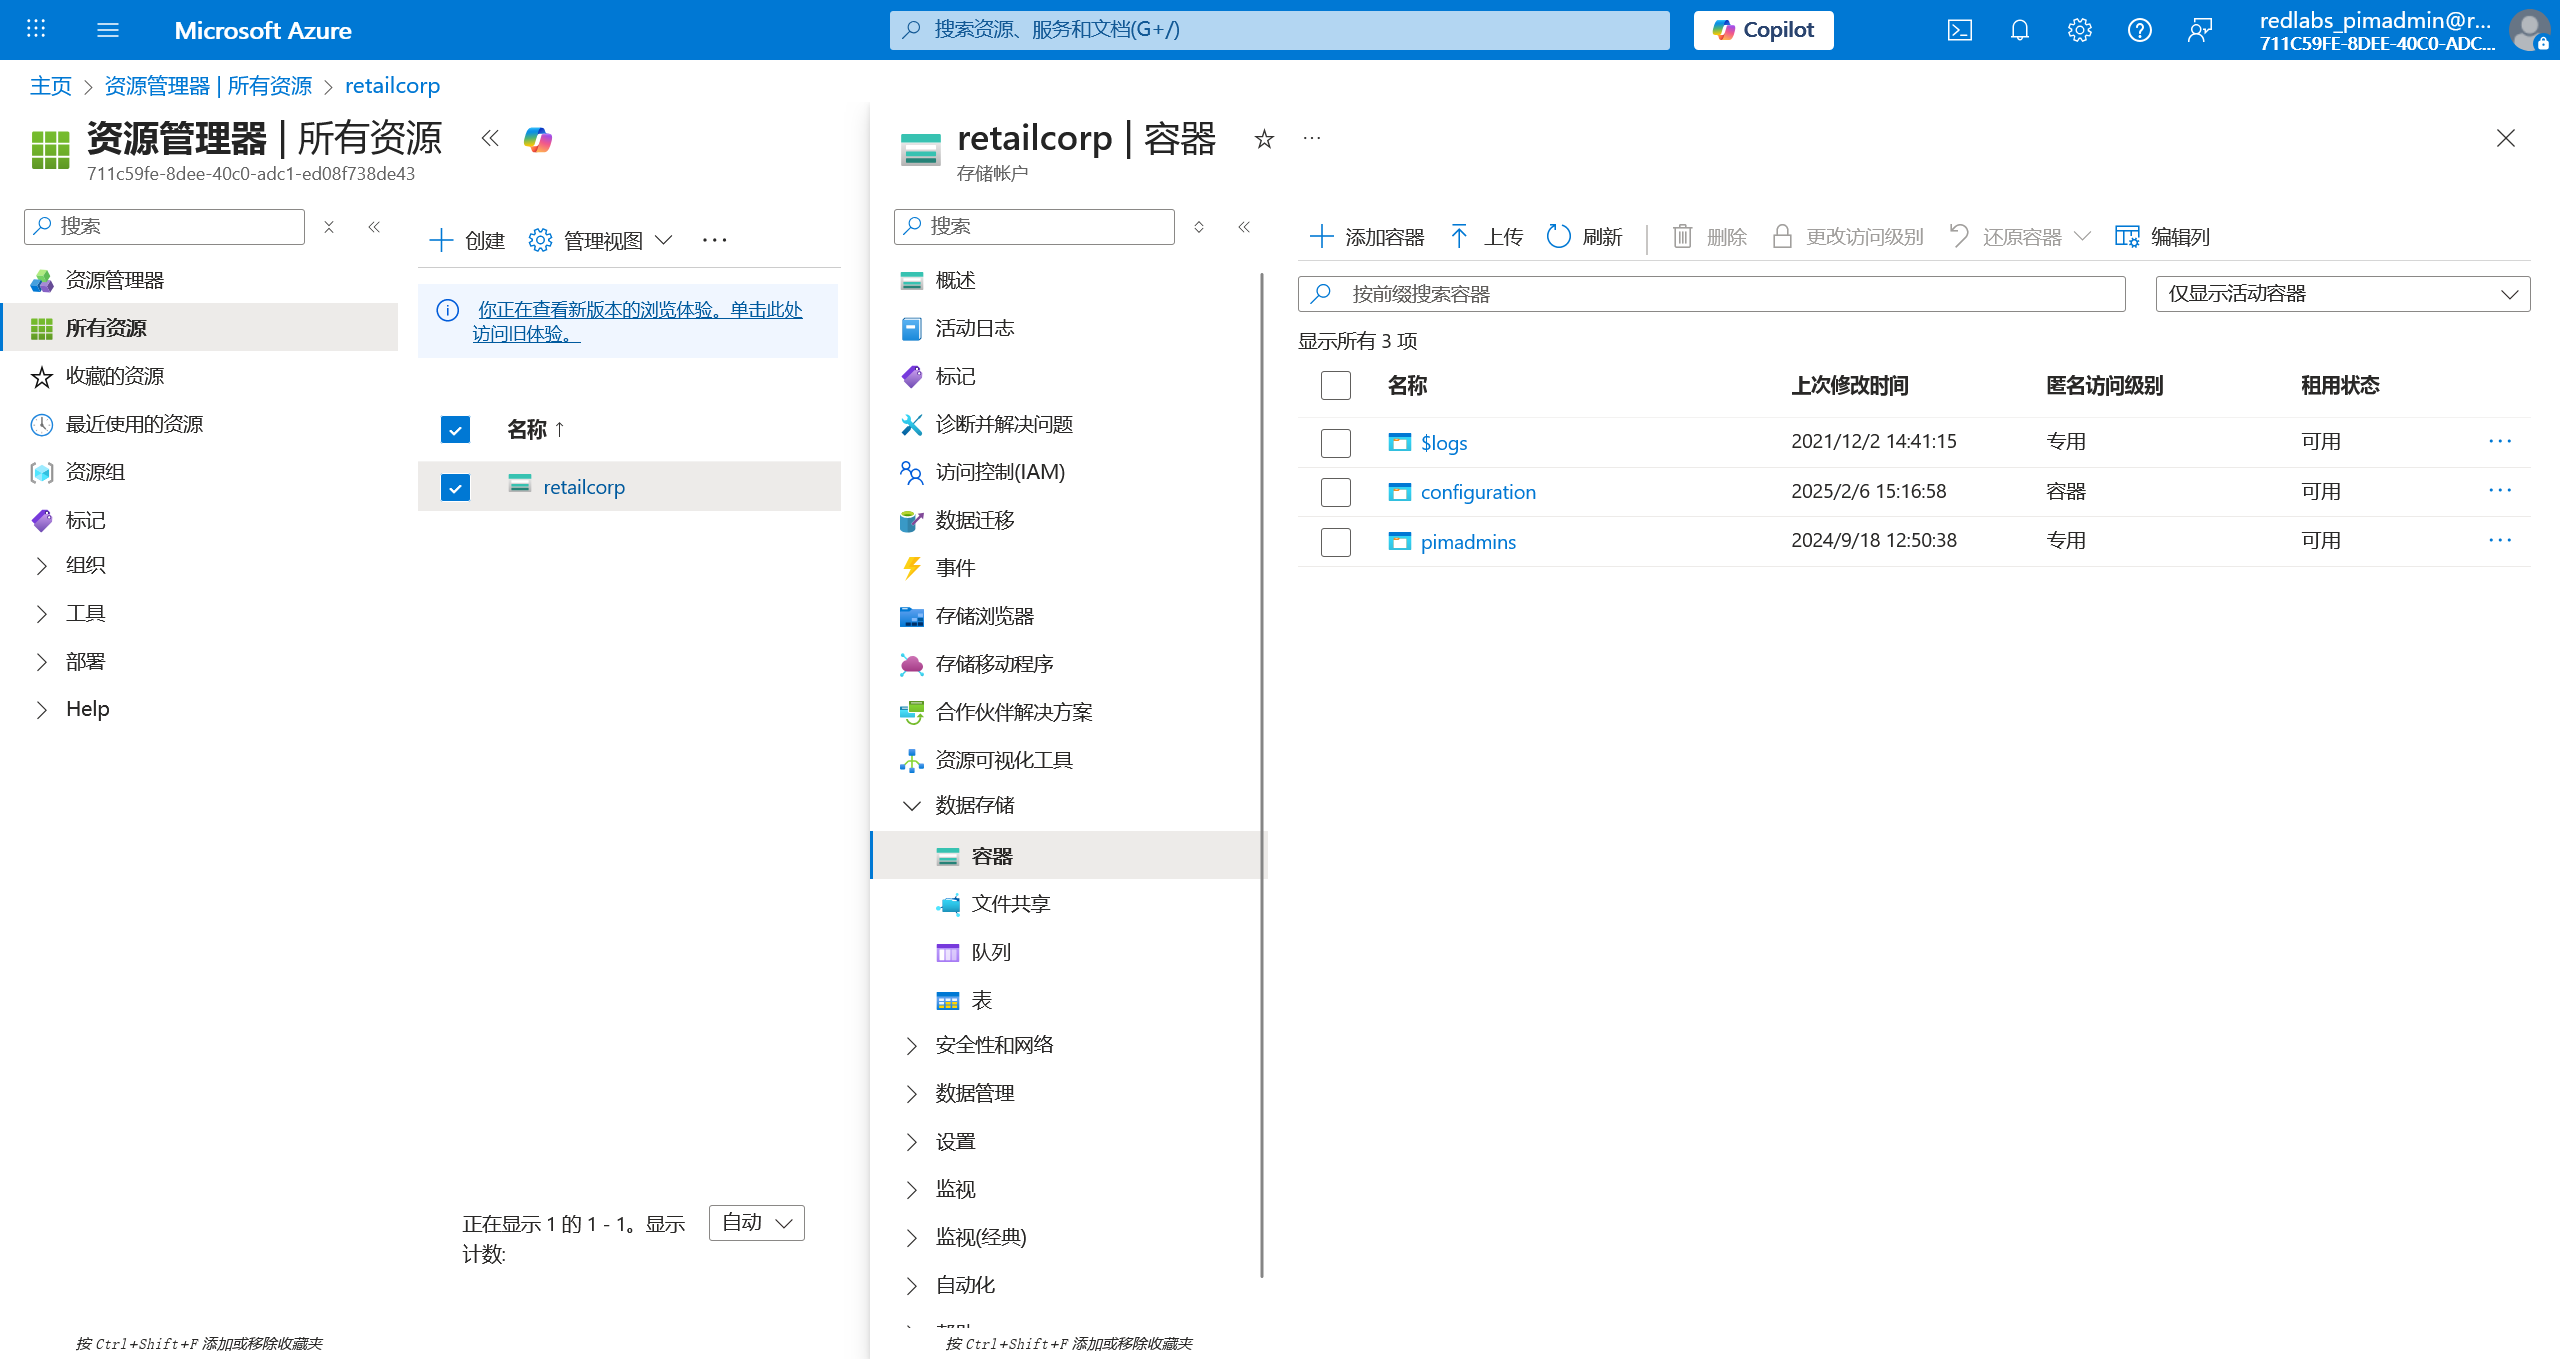
Task: Open the auto (自动) display count dropdown
Action: [756, 1223]
